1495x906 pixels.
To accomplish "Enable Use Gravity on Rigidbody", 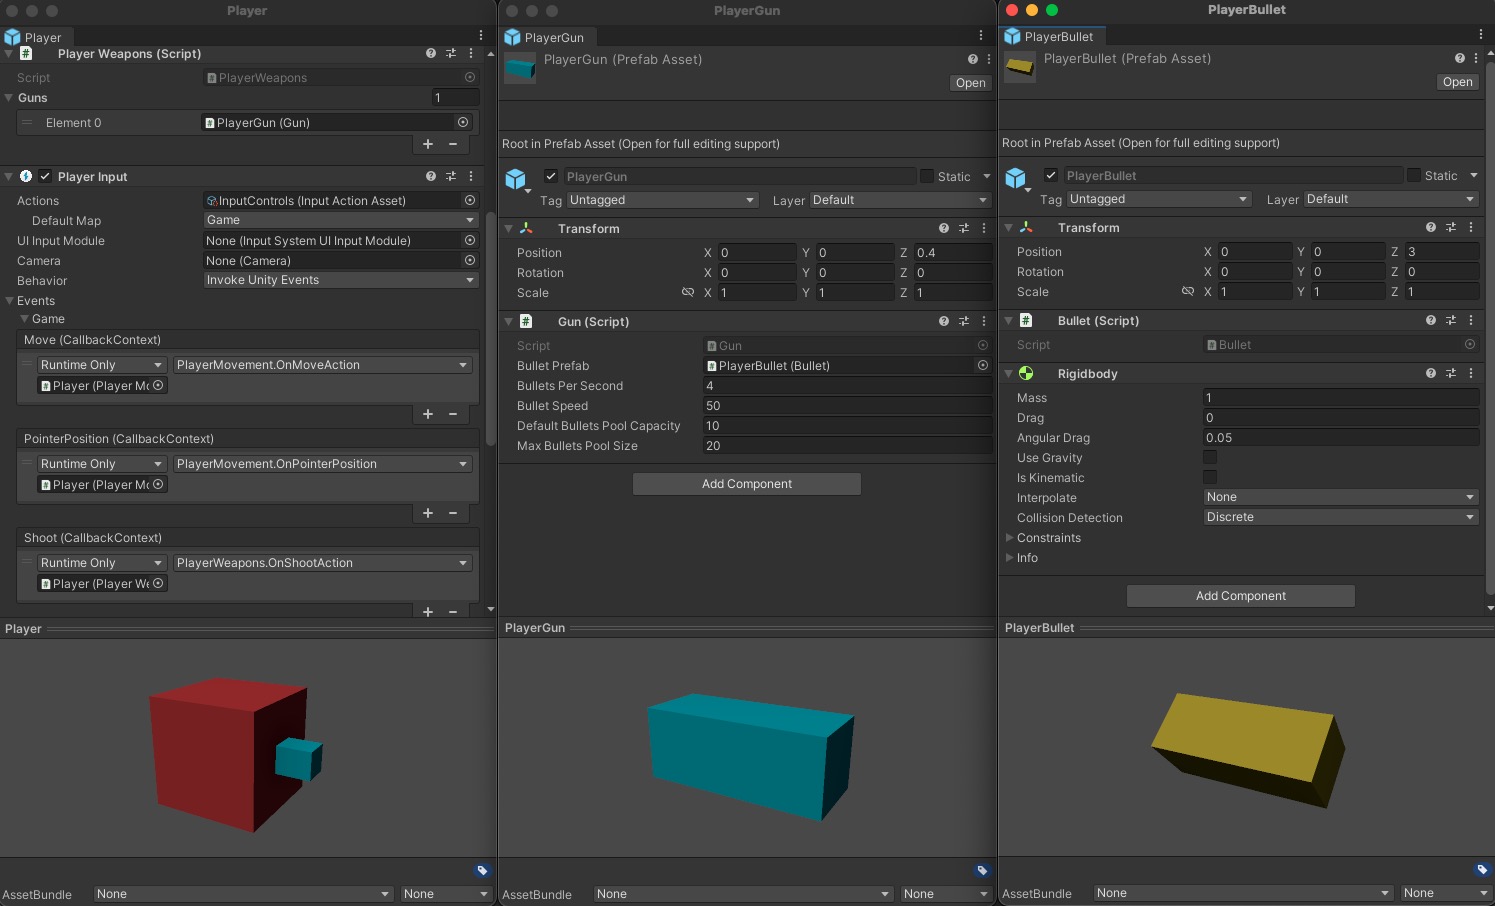I will point(1210,457).
